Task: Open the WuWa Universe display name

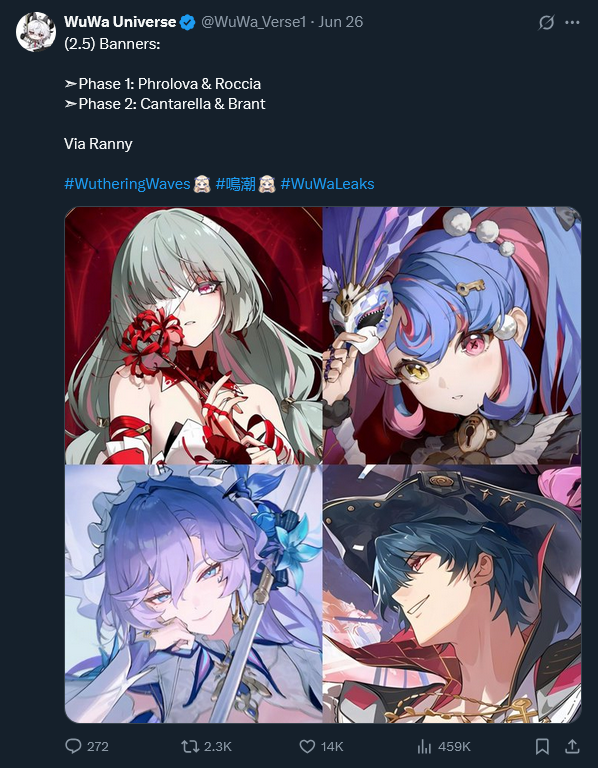Action: pyautogui.click(x=120, y=22)
